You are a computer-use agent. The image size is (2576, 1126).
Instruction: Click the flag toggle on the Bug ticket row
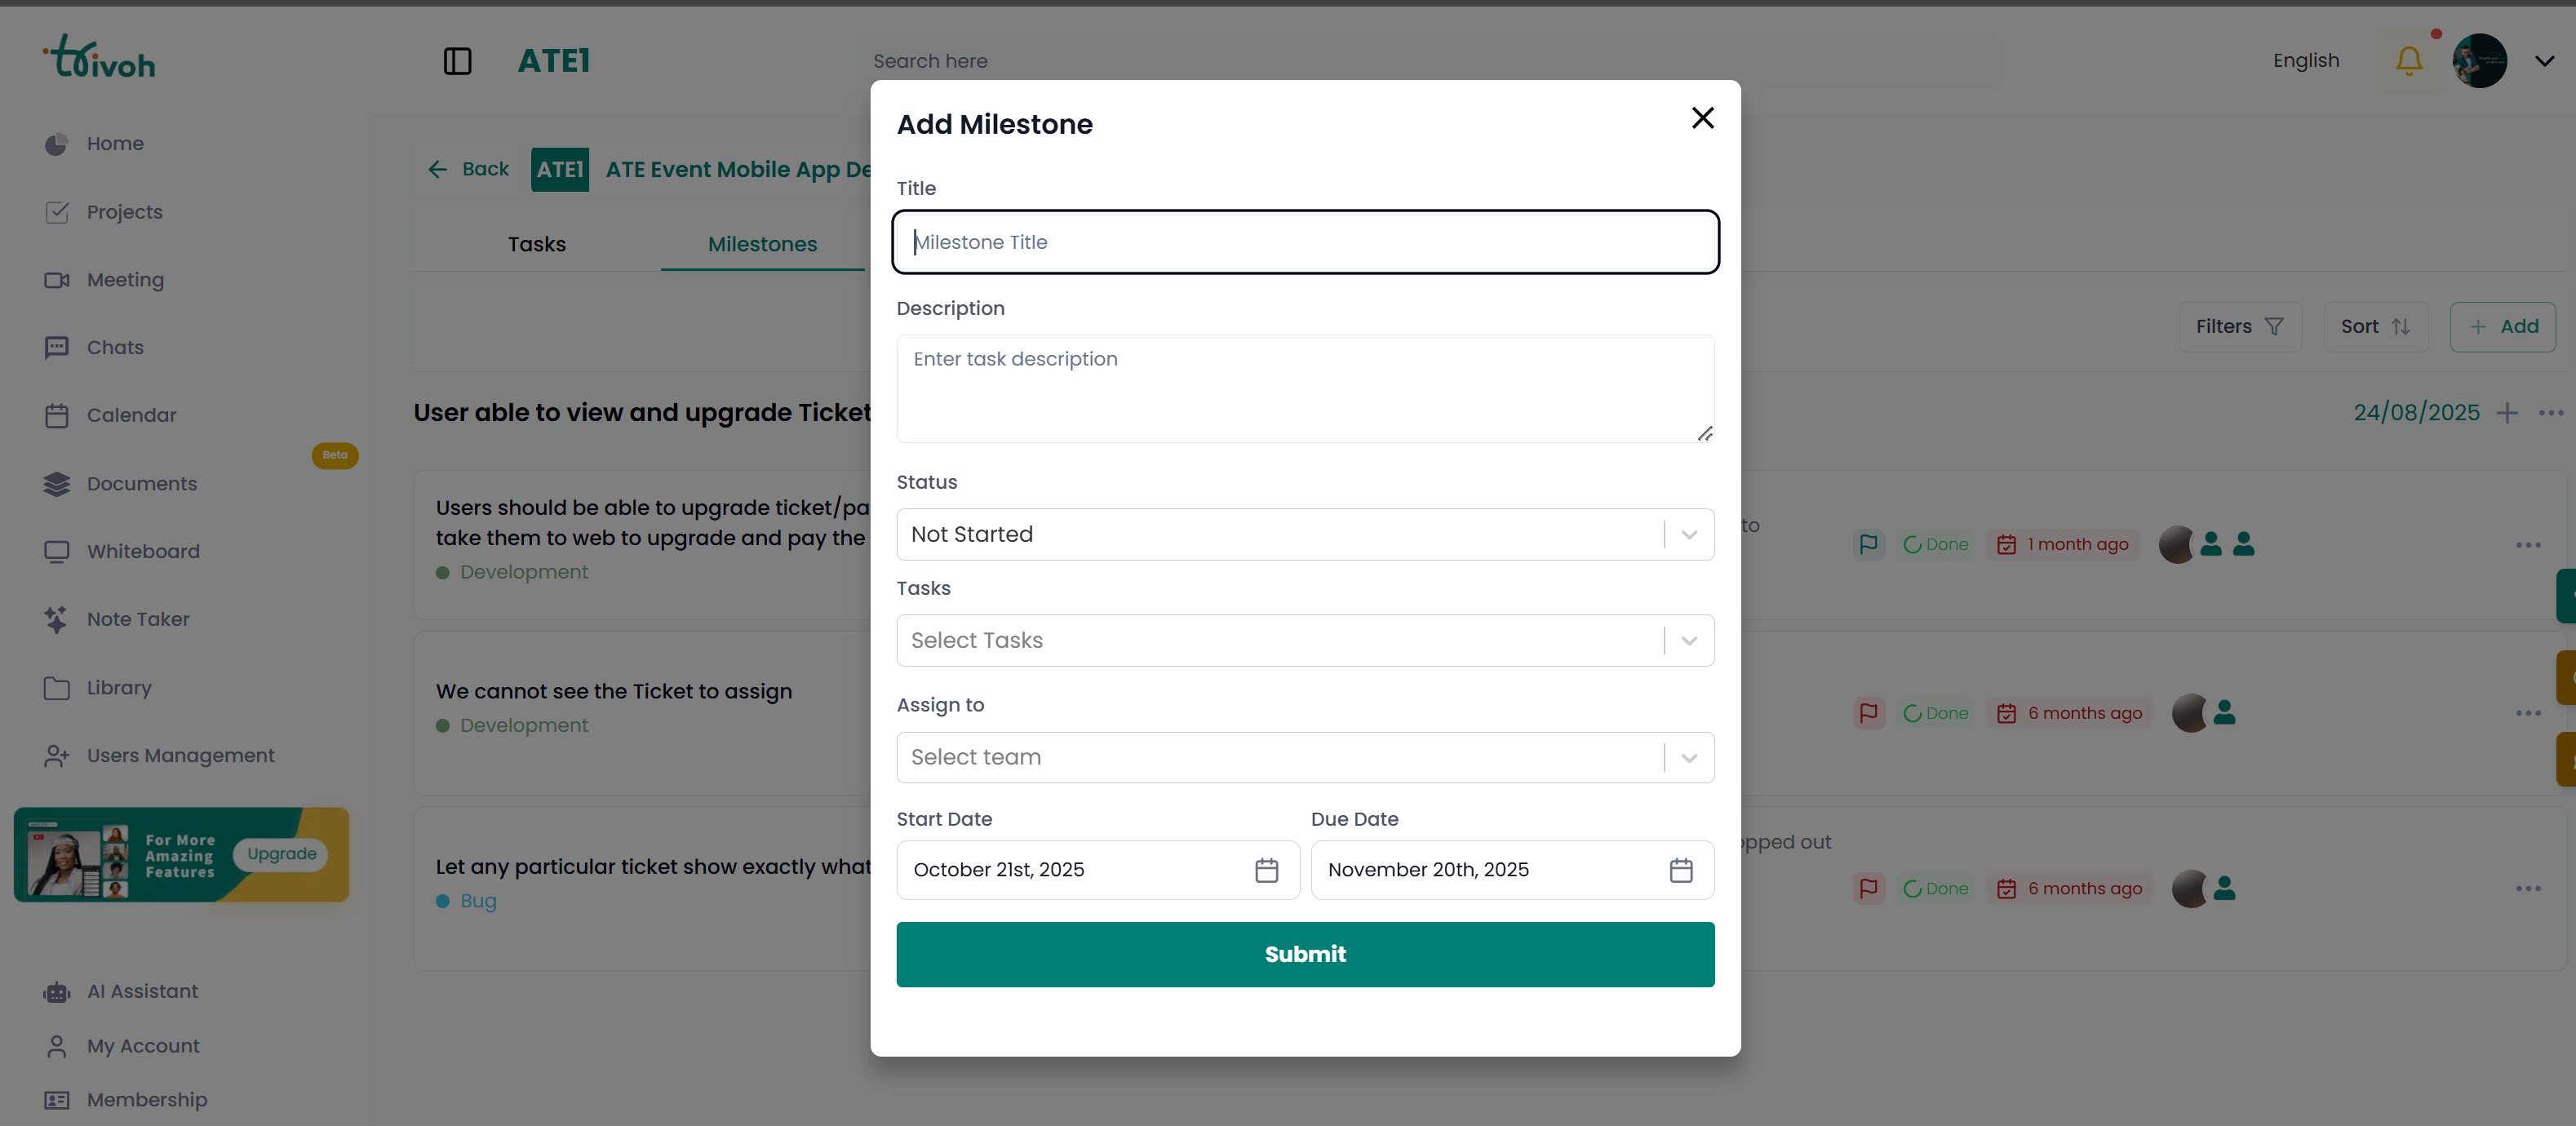[x=1869, y=888]
